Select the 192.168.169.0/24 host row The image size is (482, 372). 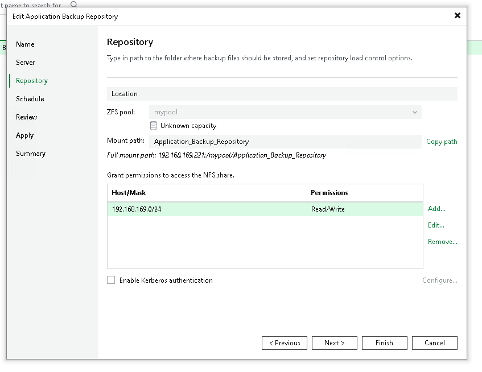coord(265,209)
